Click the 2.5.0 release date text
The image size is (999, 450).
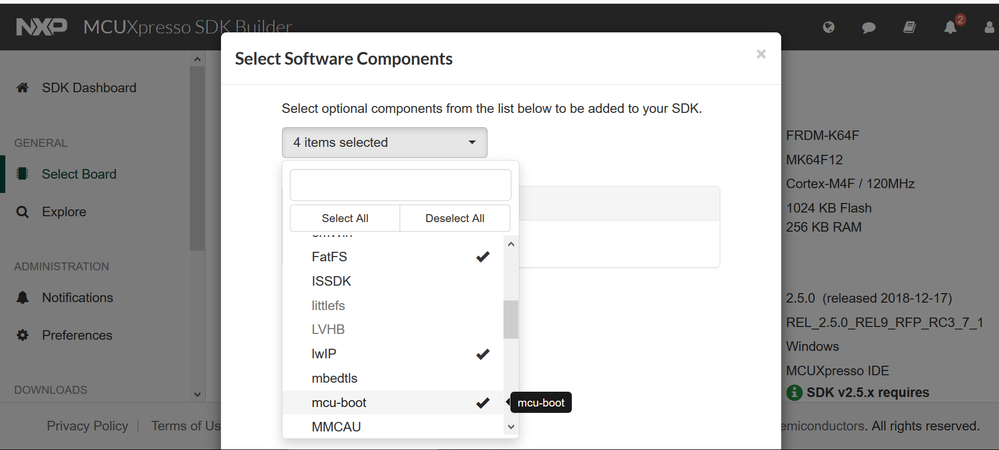(x=868, y=298)
